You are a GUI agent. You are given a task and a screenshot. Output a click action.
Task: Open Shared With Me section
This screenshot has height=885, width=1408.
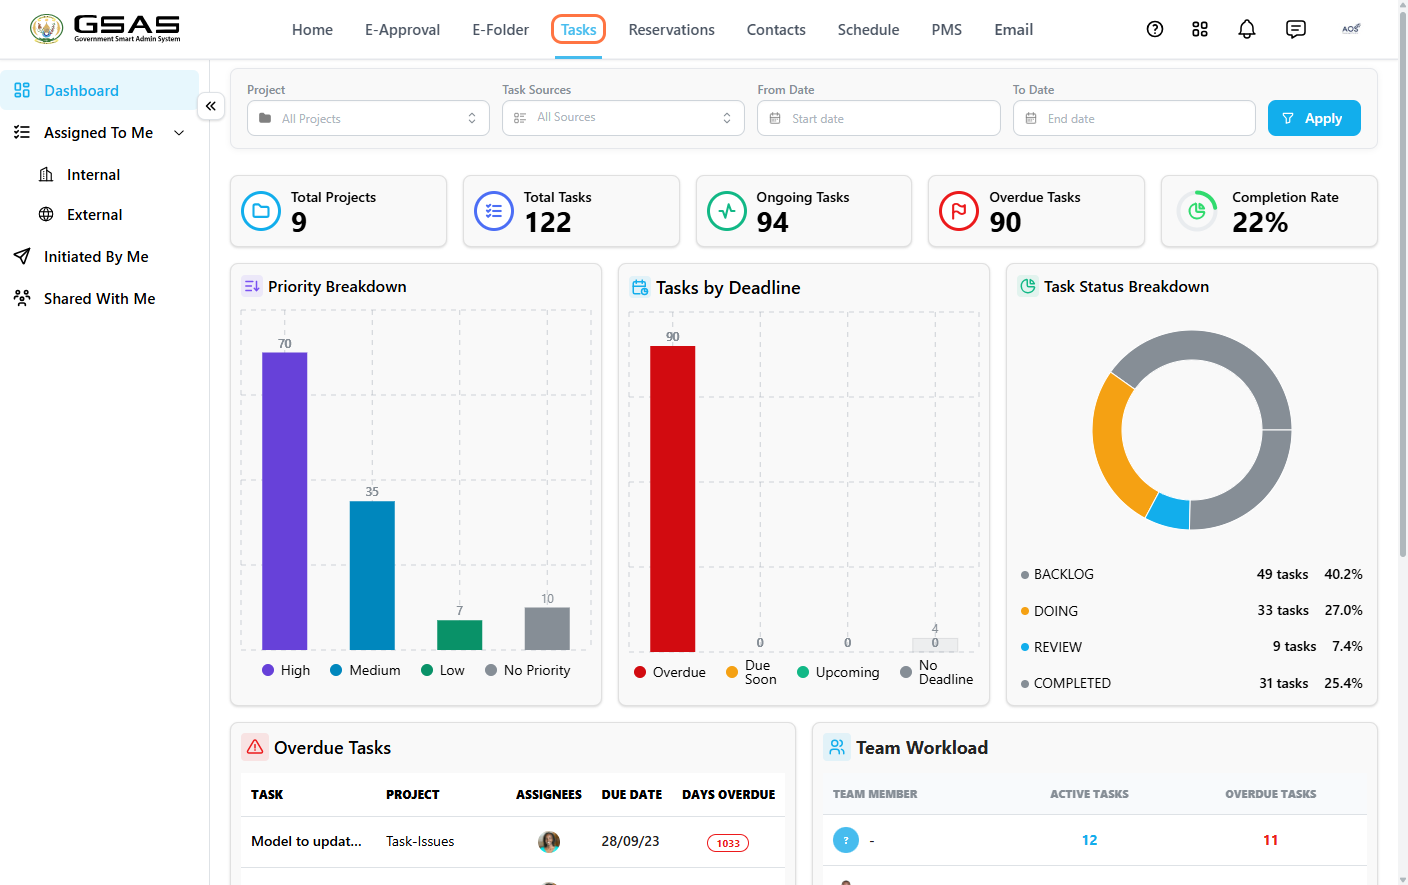coord(99,298)
